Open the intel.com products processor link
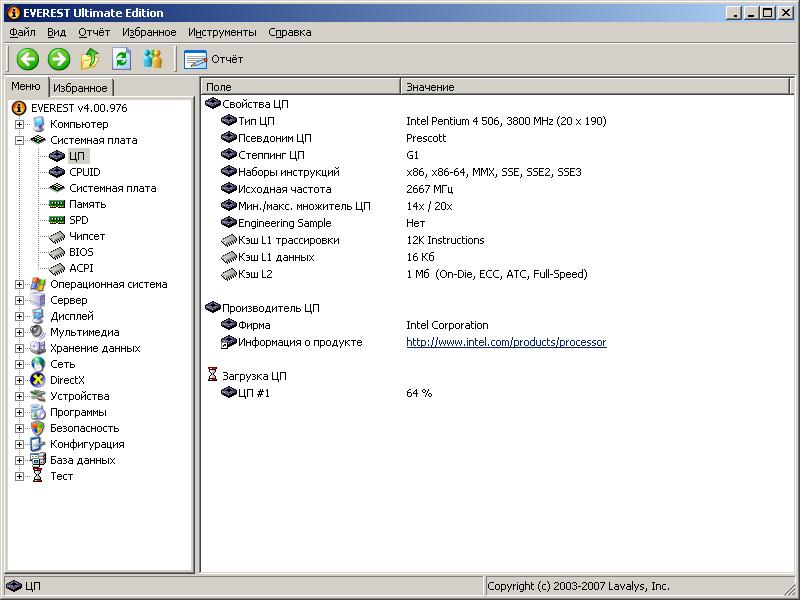 506,342
